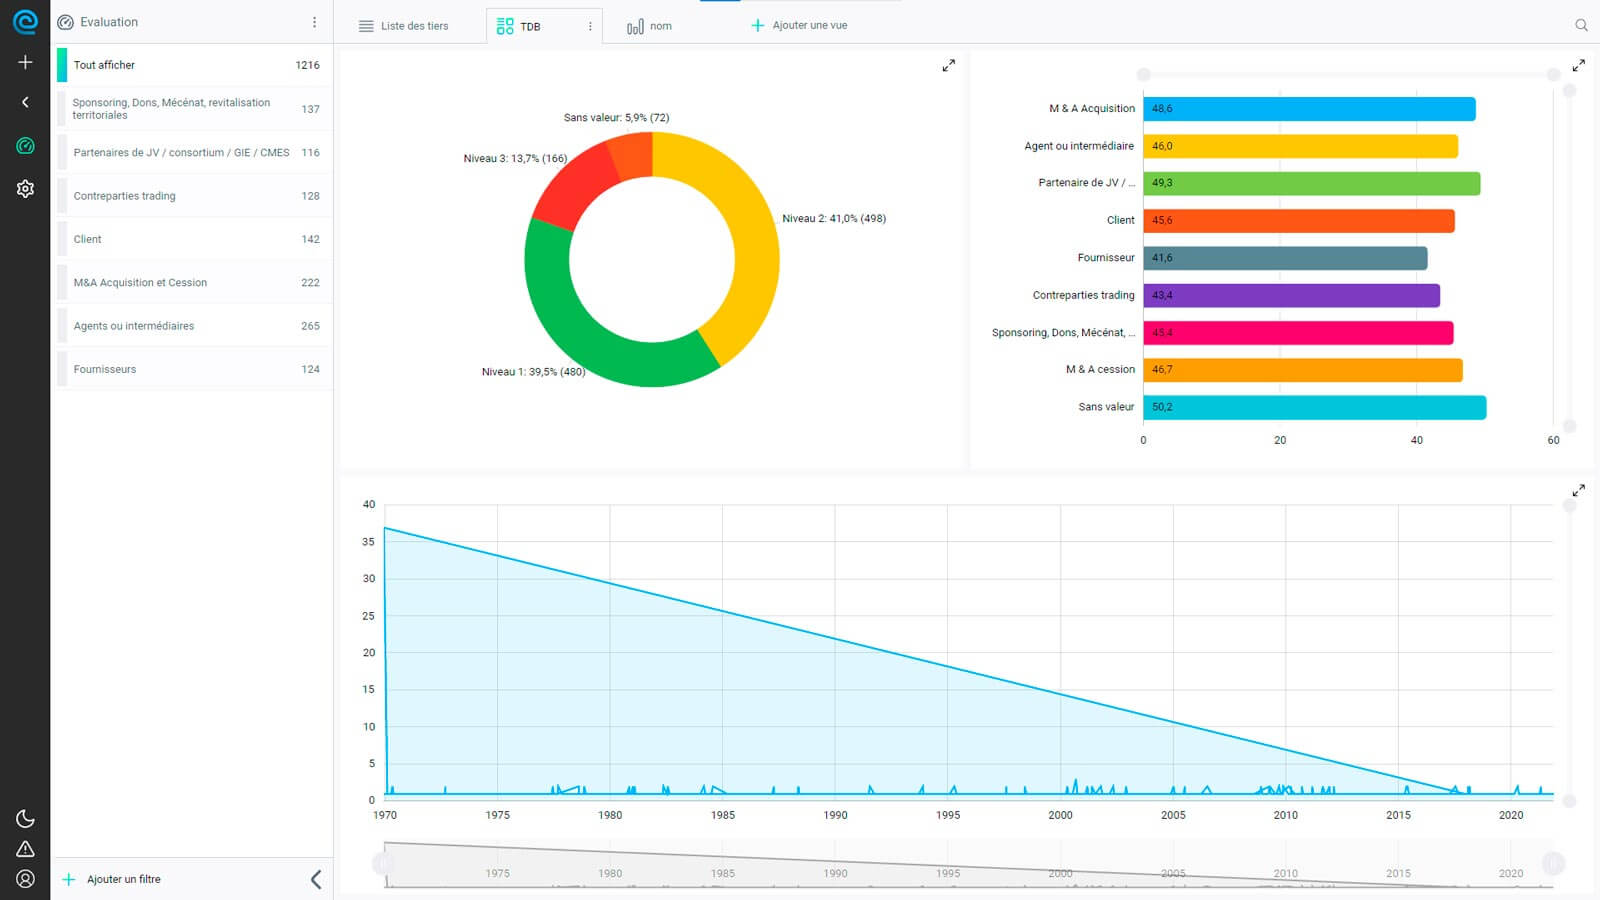Open the warning alerts triangle icon
This screenshot has height=900, width=1600.
click(x=25, y=849)
